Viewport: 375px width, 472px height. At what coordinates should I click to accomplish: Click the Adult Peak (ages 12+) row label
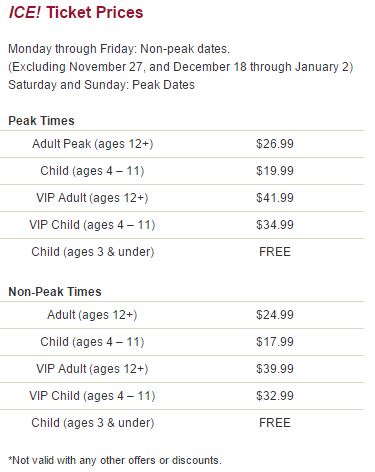(x=92, y=144)
